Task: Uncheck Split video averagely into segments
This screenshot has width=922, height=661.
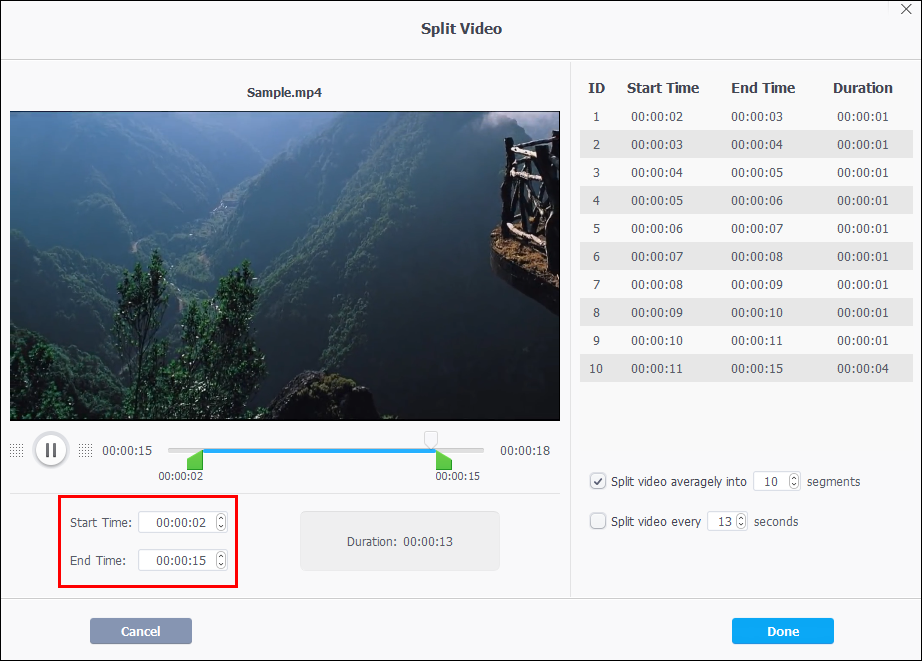Action: pos(597,482)
